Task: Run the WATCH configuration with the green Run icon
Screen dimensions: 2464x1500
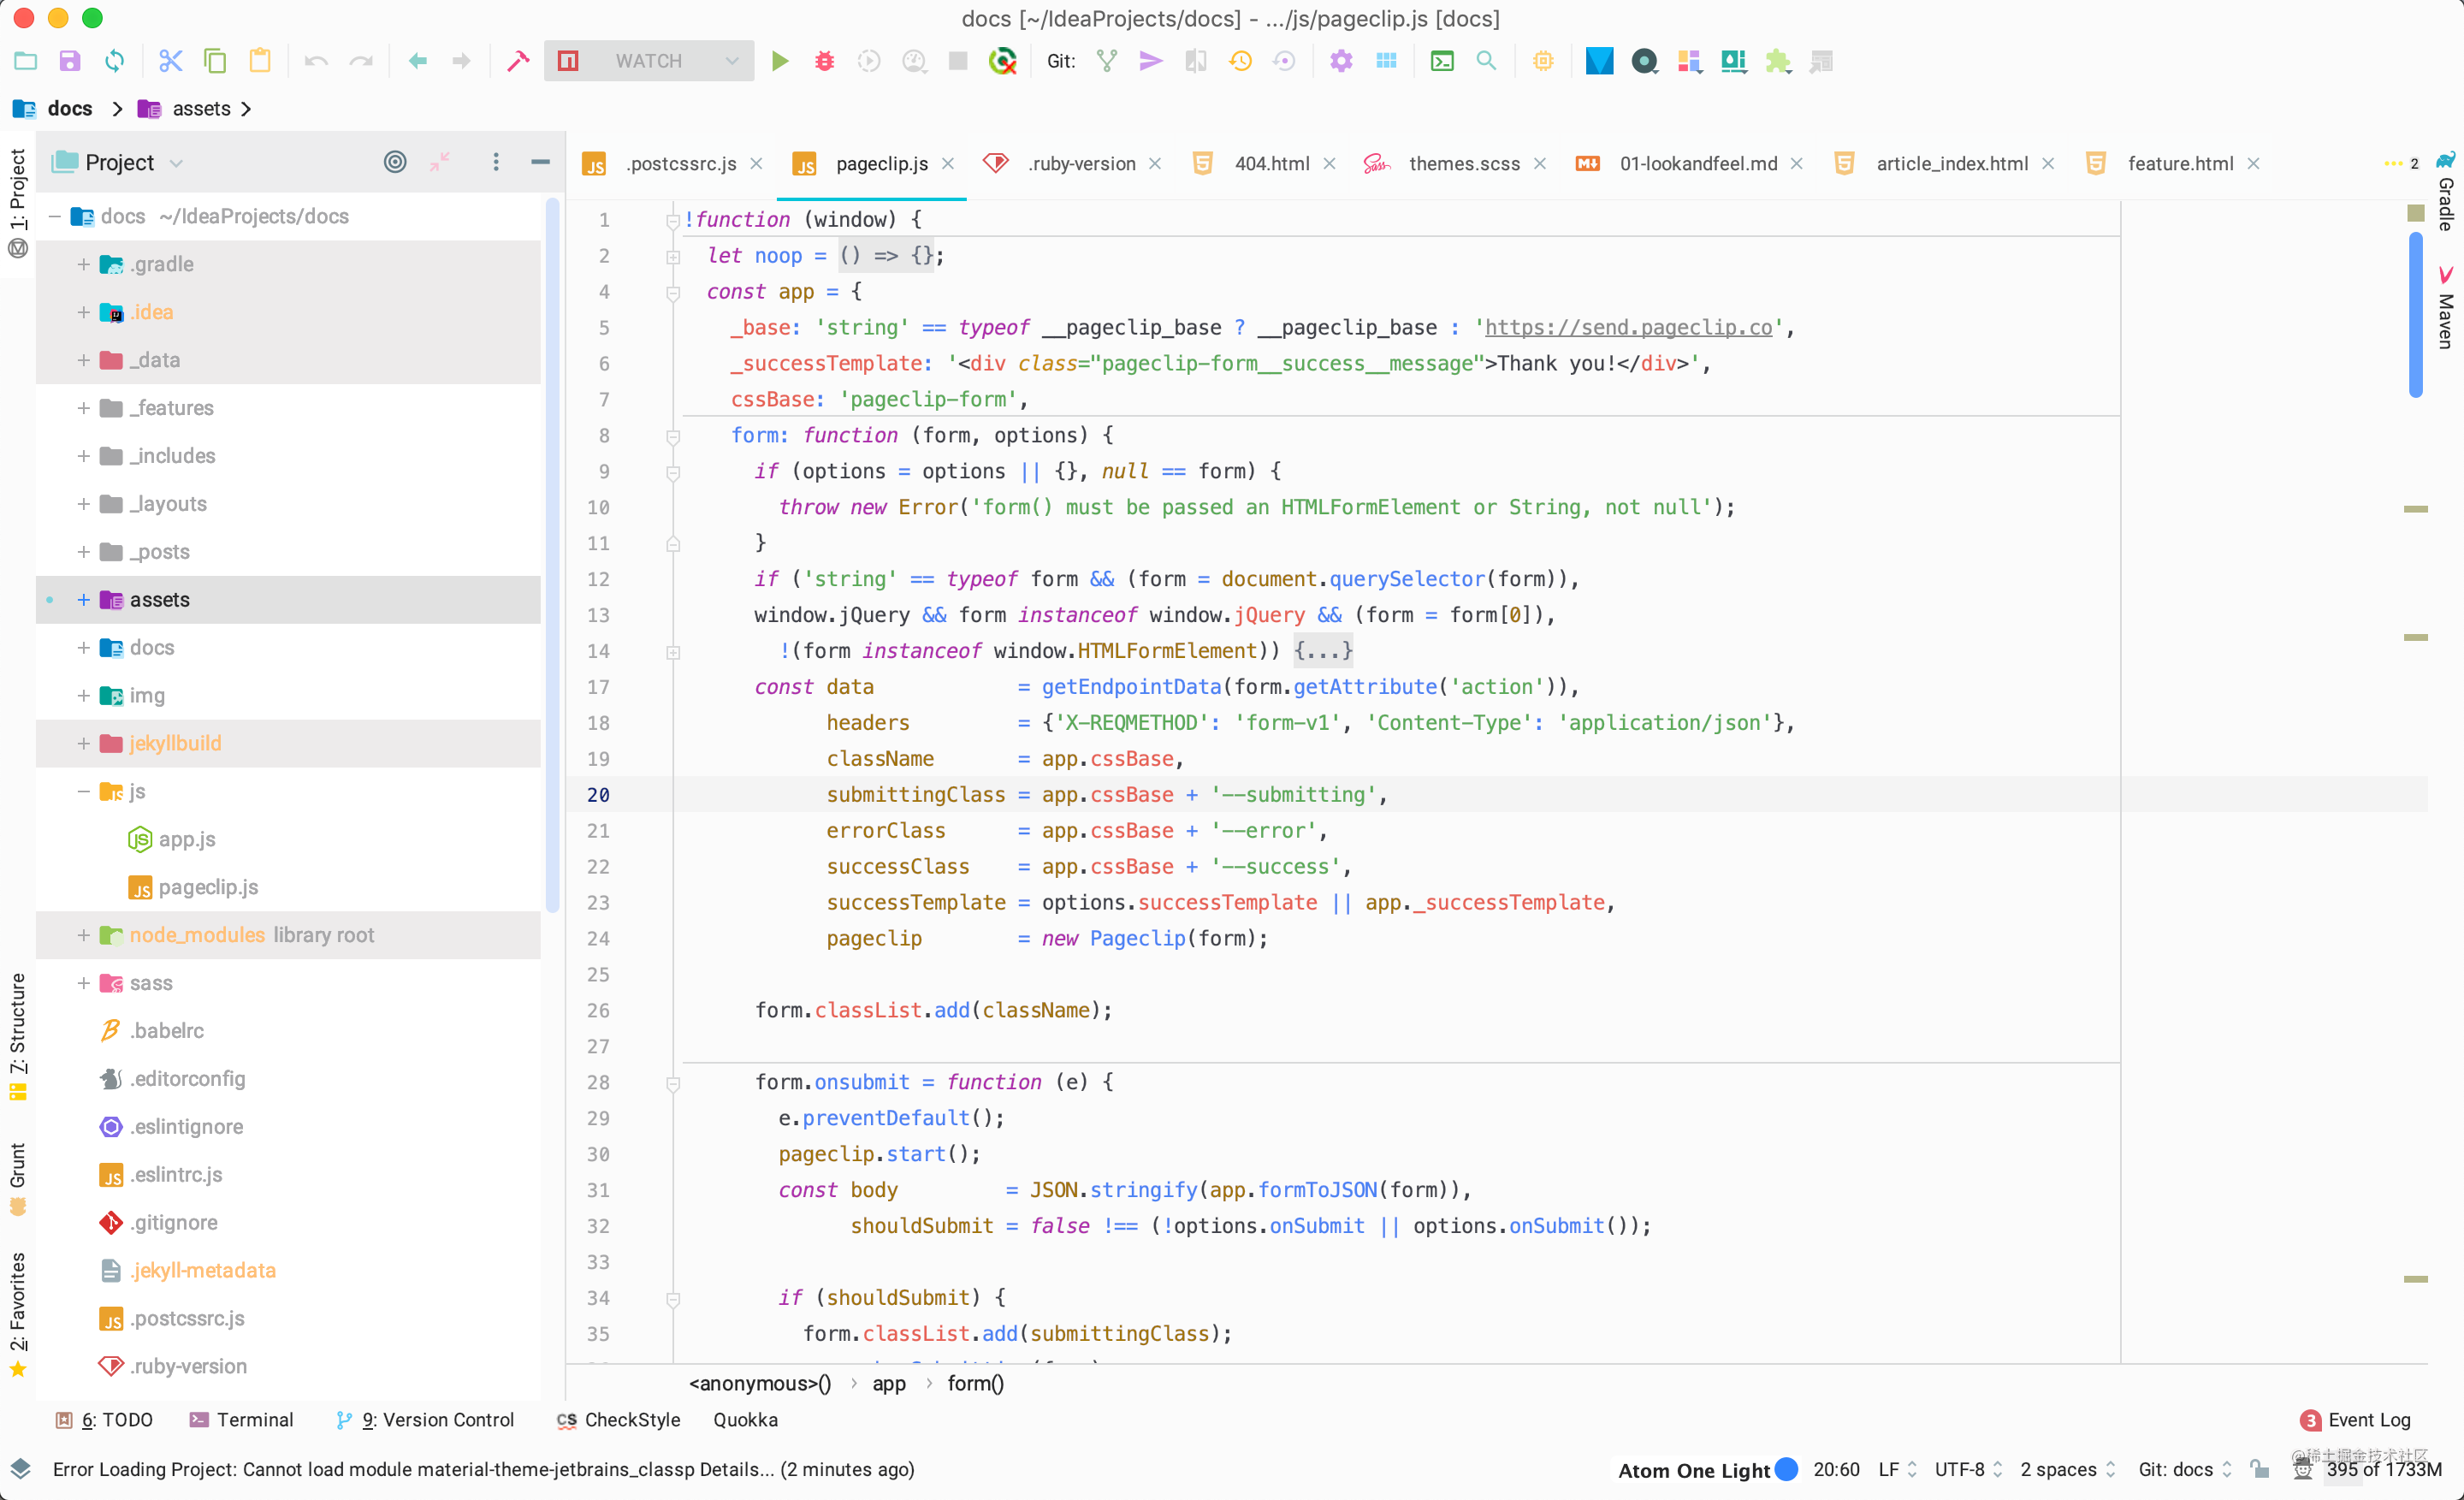Action: (779, 60)
